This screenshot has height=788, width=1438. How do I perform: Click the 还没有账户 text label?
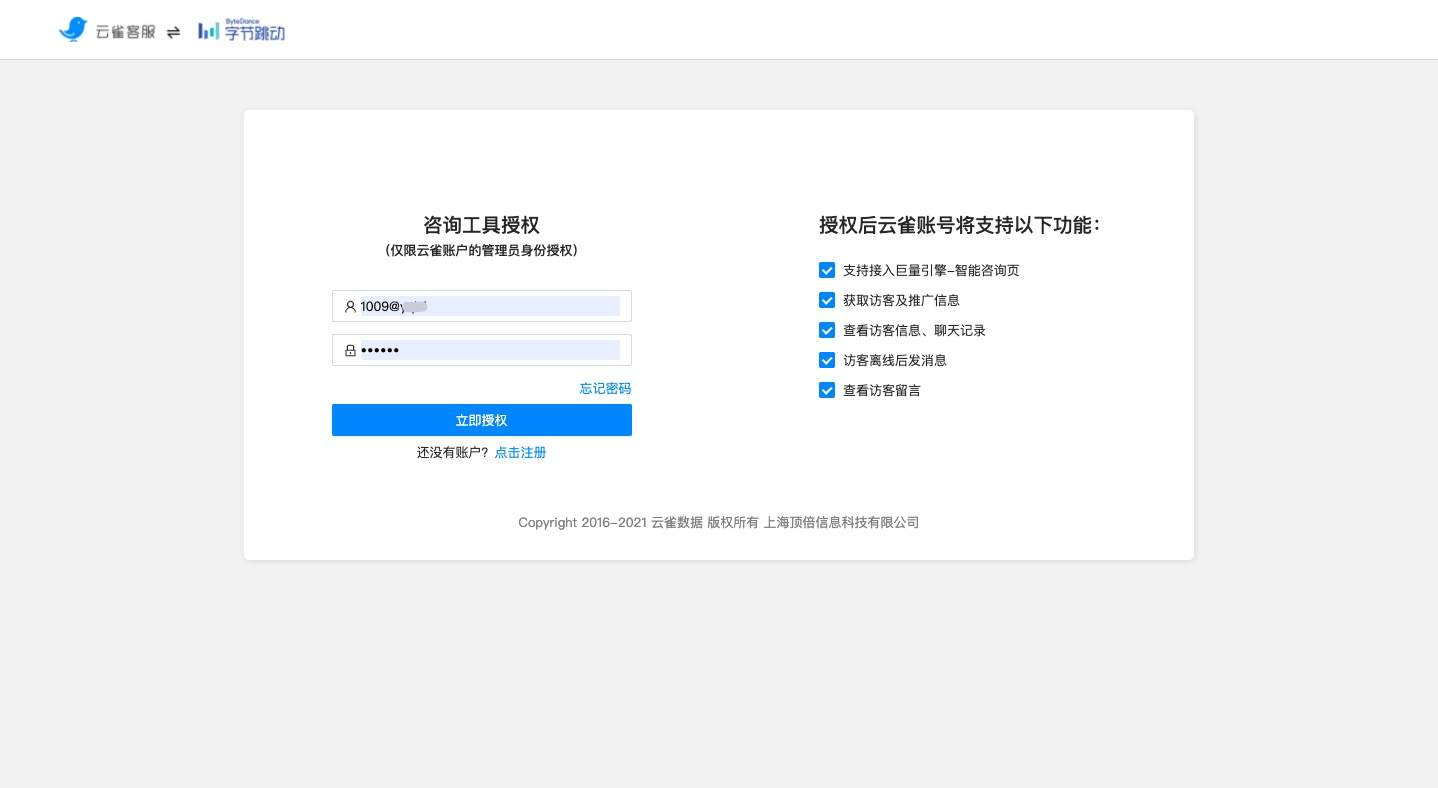click(x=453, y=452)
